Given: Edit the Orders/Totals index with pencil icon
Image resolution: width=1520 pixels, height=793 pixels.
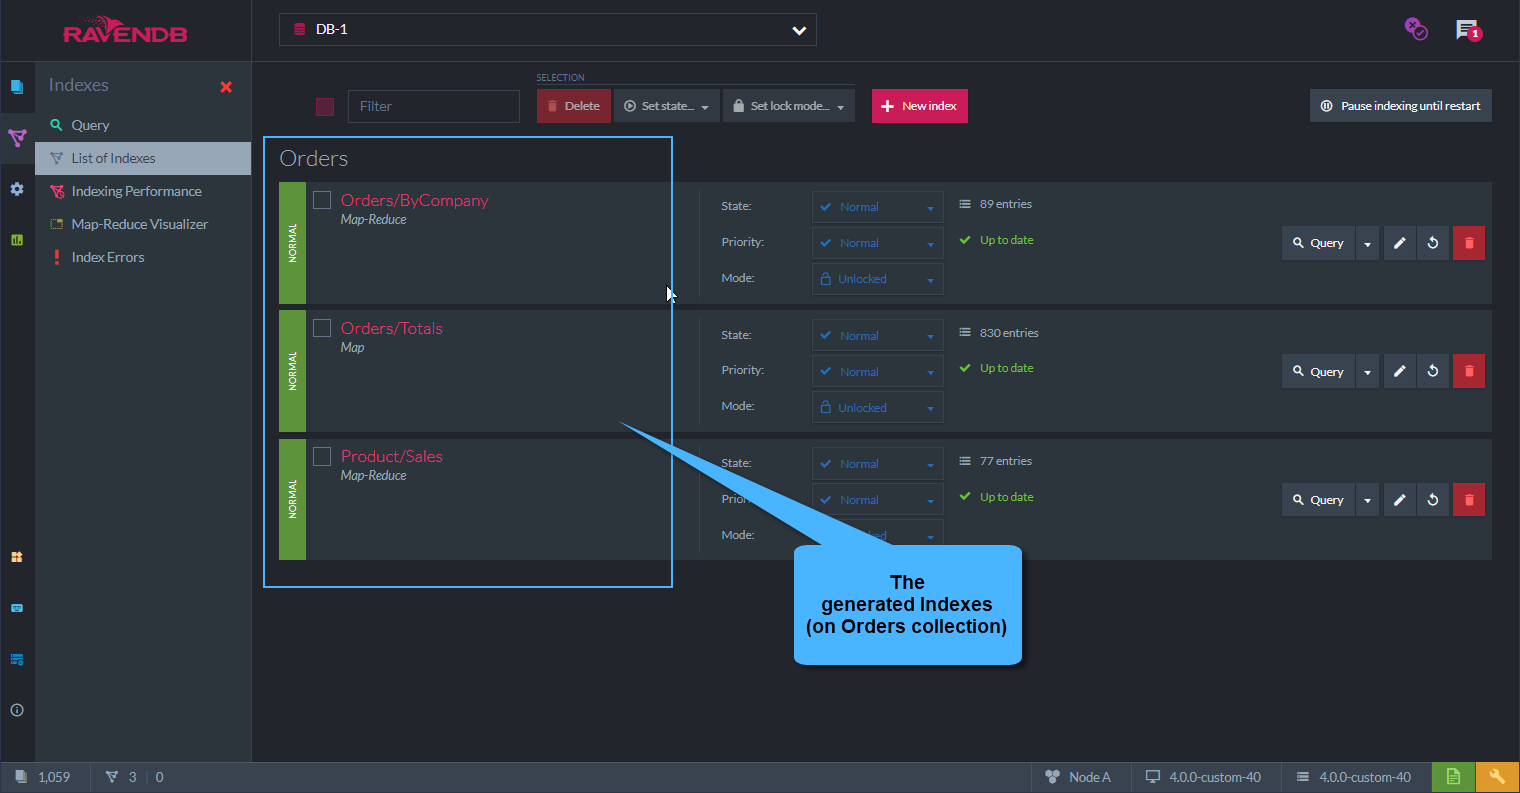Looking at the screenshot, I should coord(1400,371).
